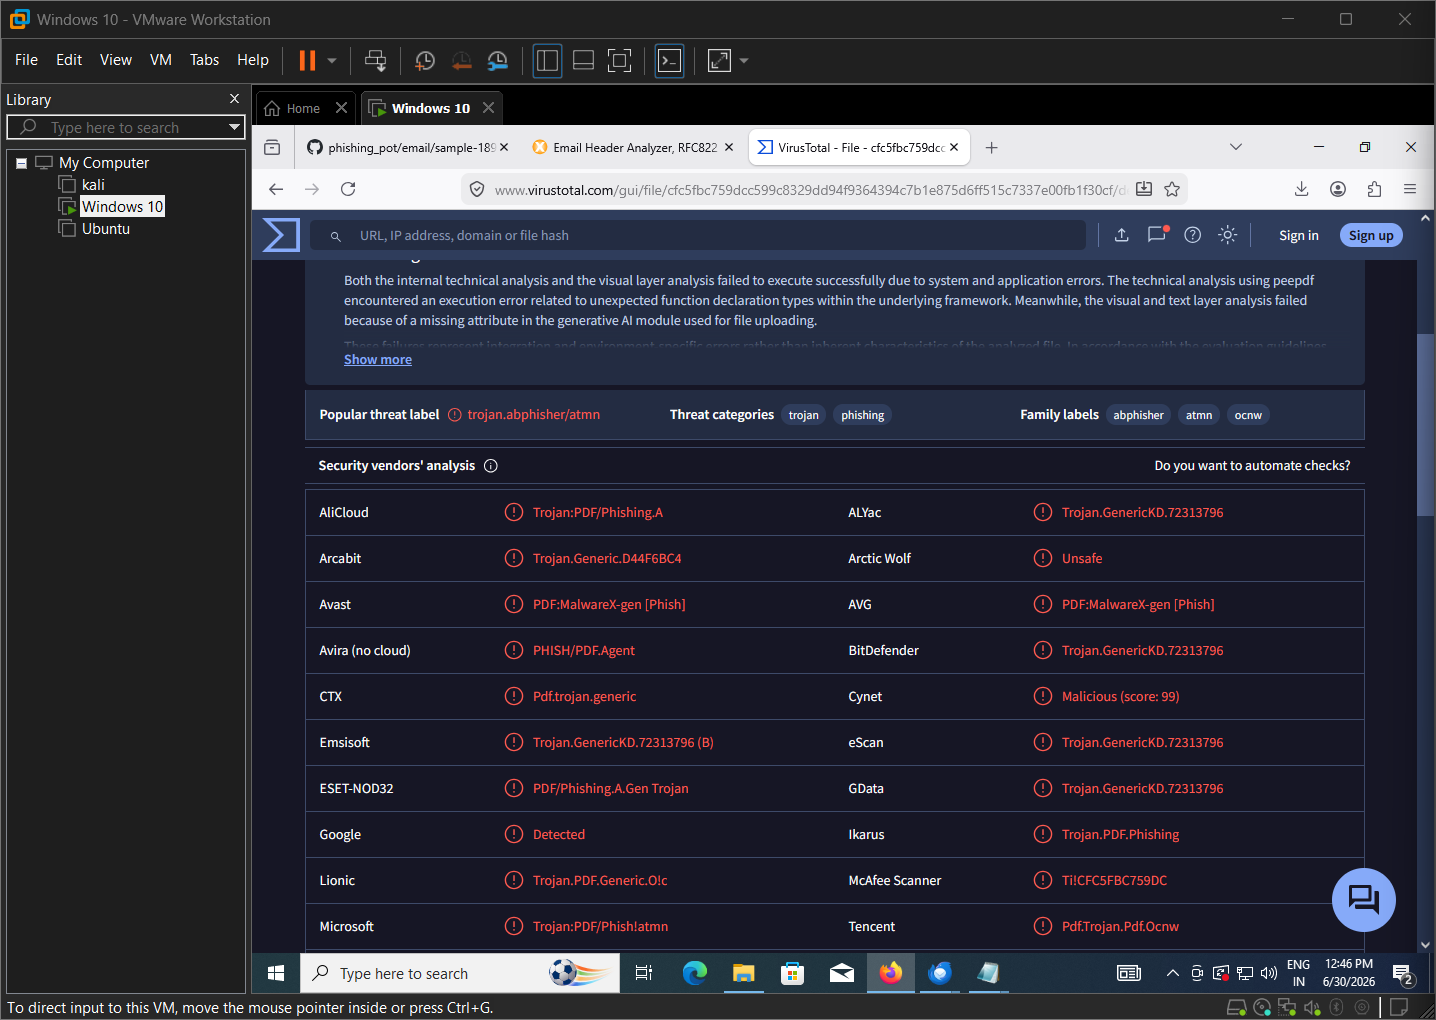This screenshot has height=1020, width=1436.
Task: Select the kali virtual machine
Action: (93, 184)
